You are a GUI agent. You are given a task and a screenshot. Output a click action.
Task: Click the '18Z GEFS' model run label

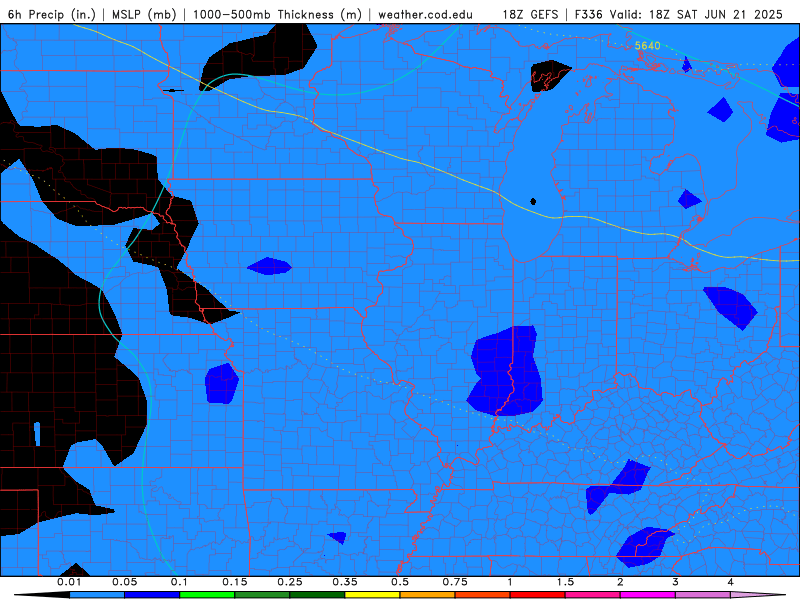(531, 14)
